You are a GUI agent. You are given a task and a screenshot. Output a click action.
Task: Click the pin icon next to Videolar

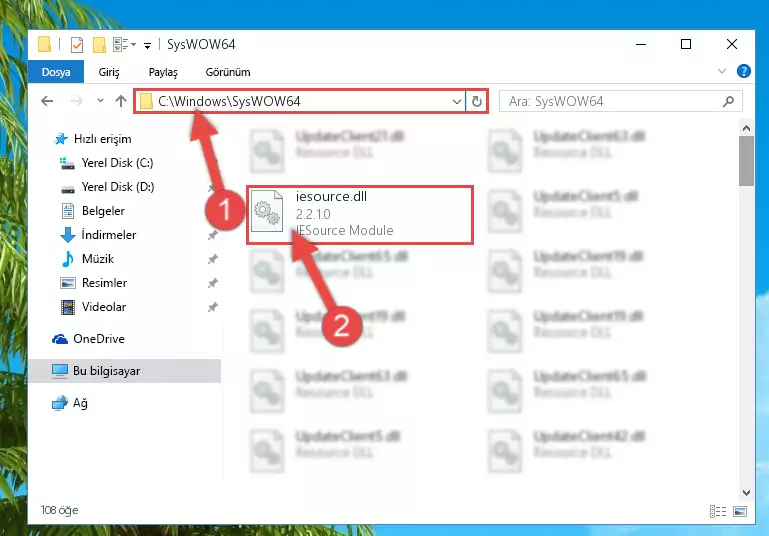[212, 307]
